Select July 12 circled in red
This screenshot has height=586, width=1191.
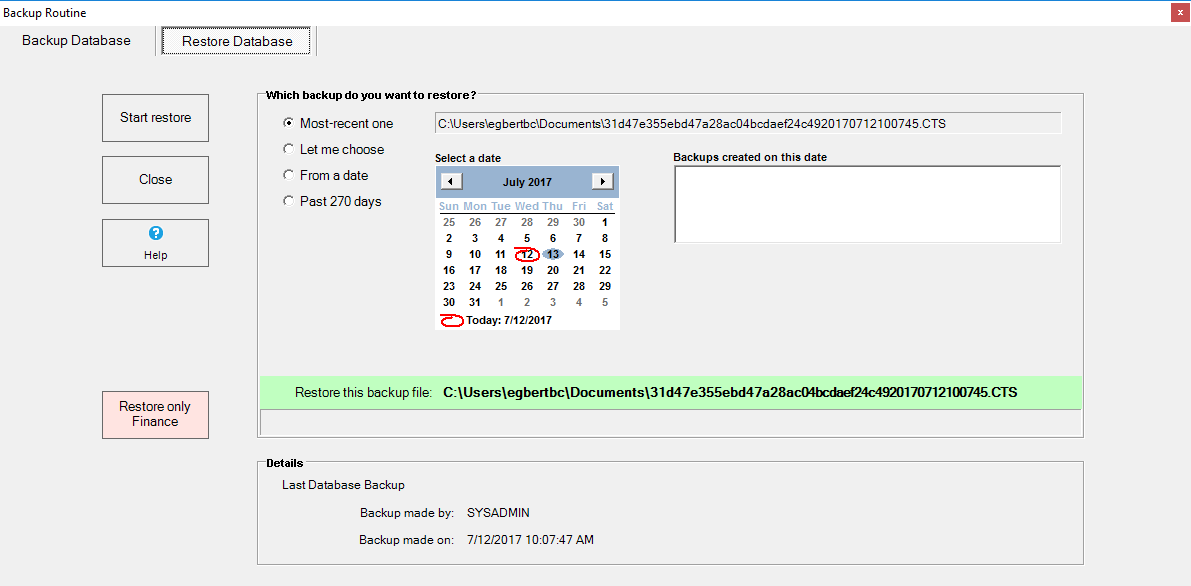click(527, 254)
